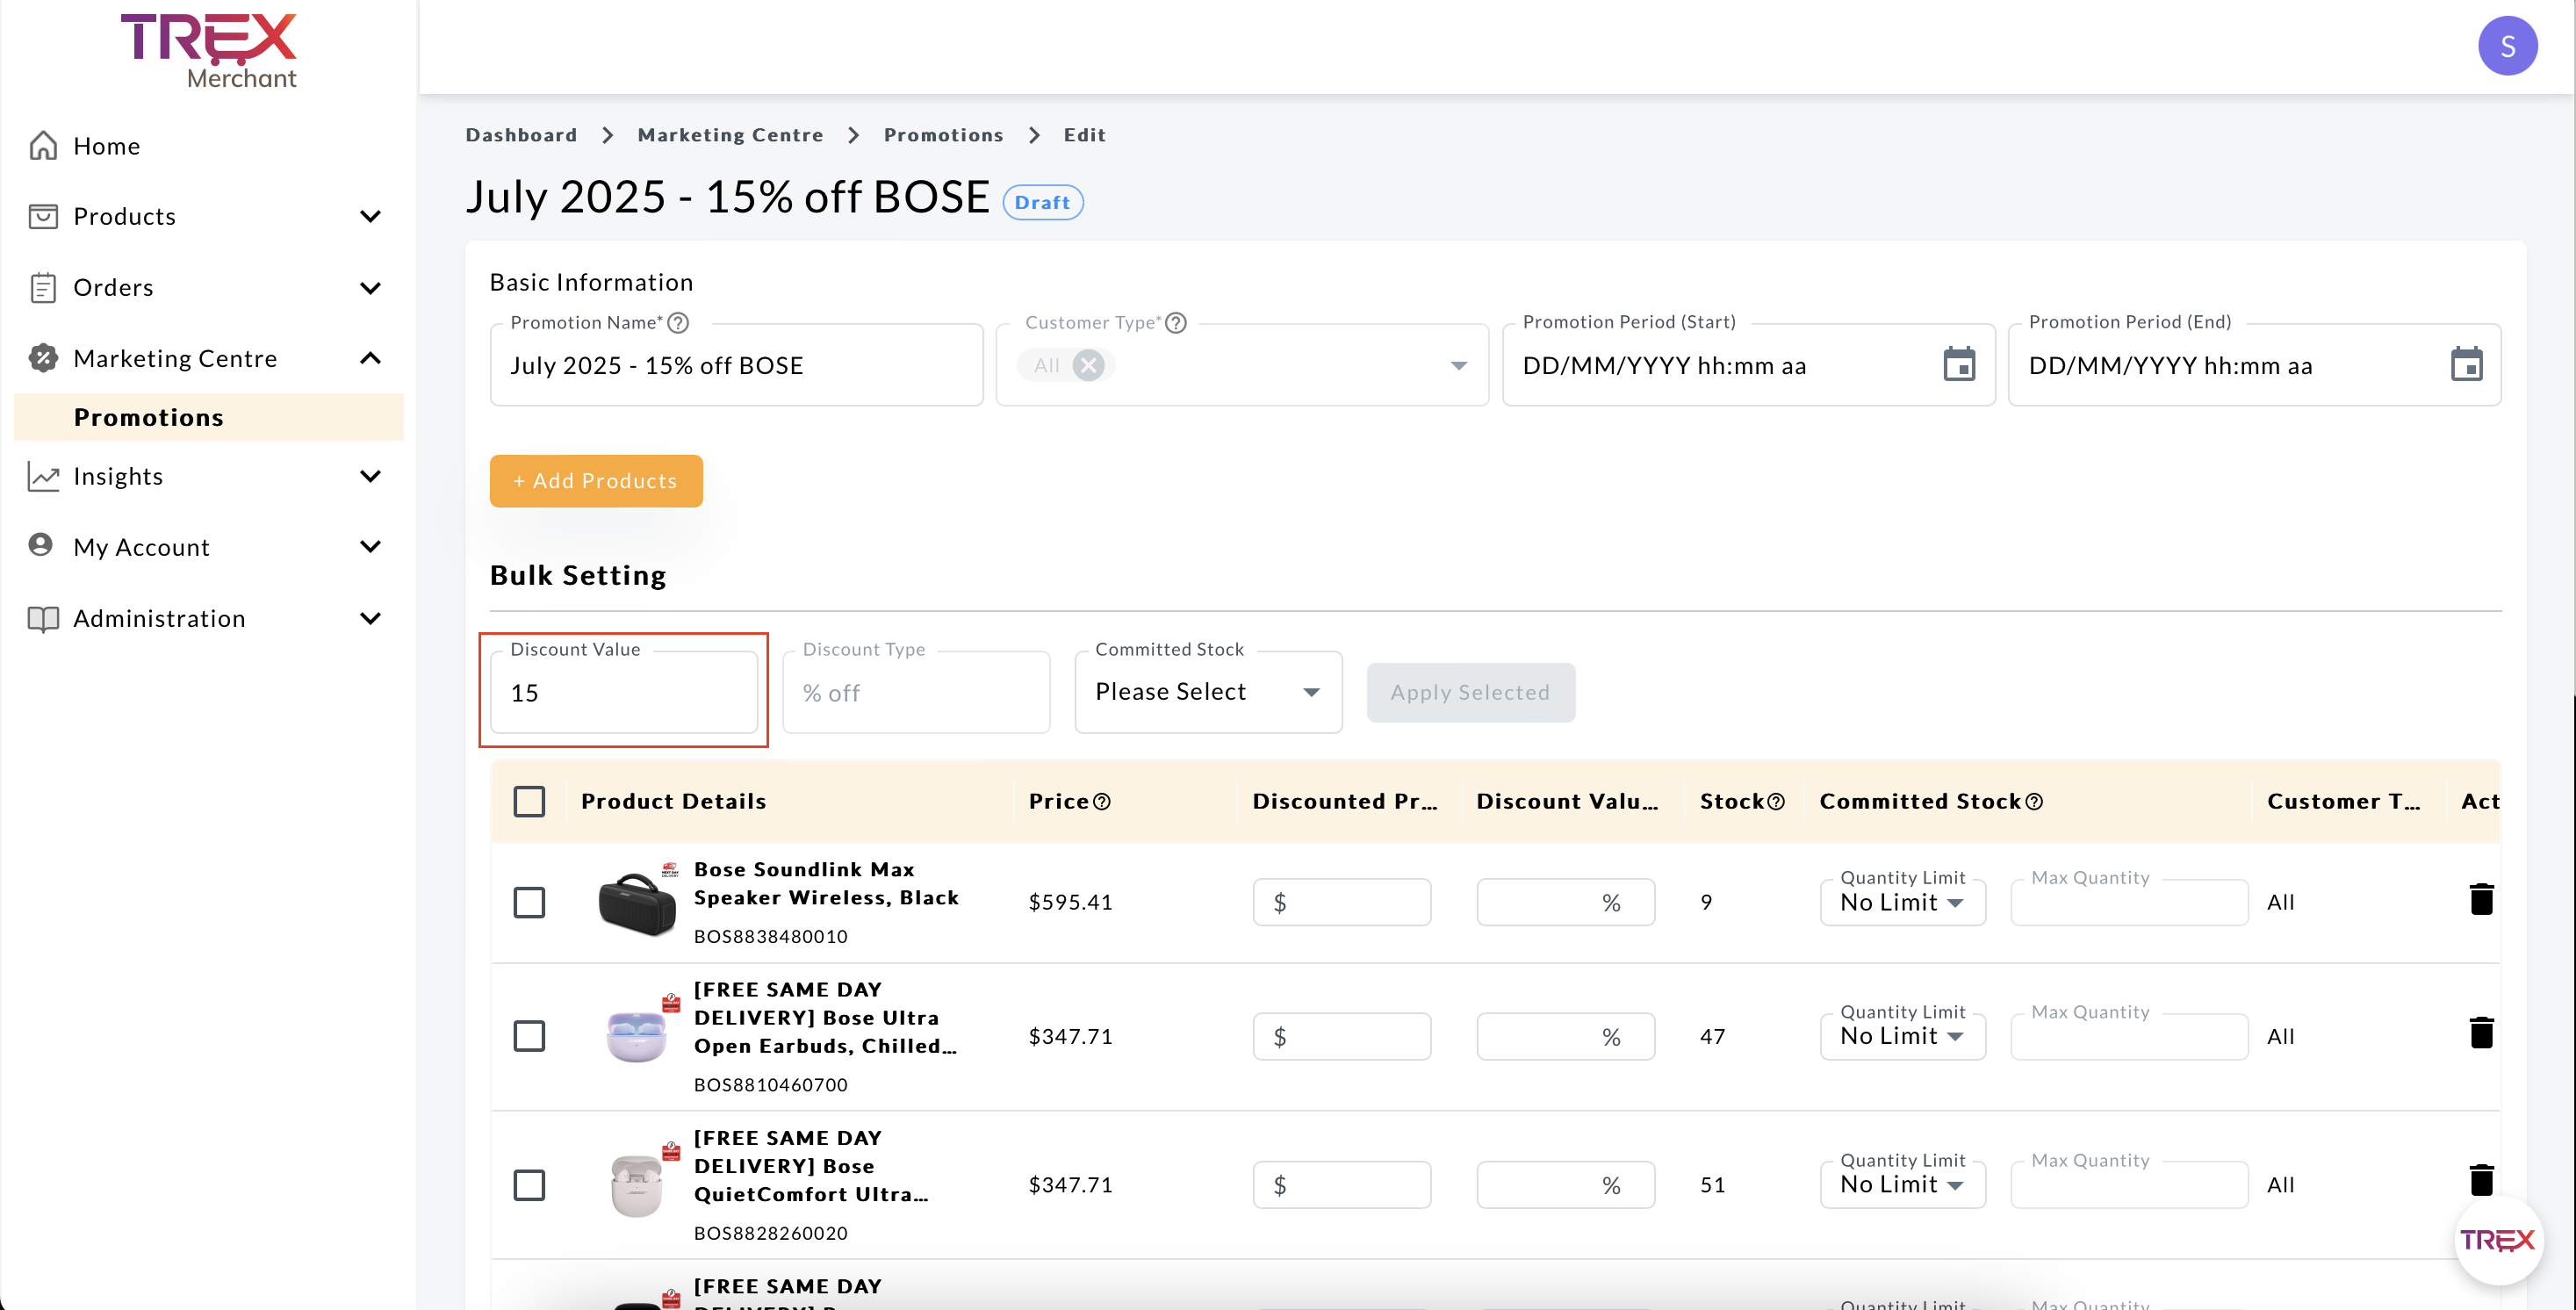Click the Price column info icon
Viewport: 2576px width, 1310px height.
pyautogui.click(x=1102, y=802)
